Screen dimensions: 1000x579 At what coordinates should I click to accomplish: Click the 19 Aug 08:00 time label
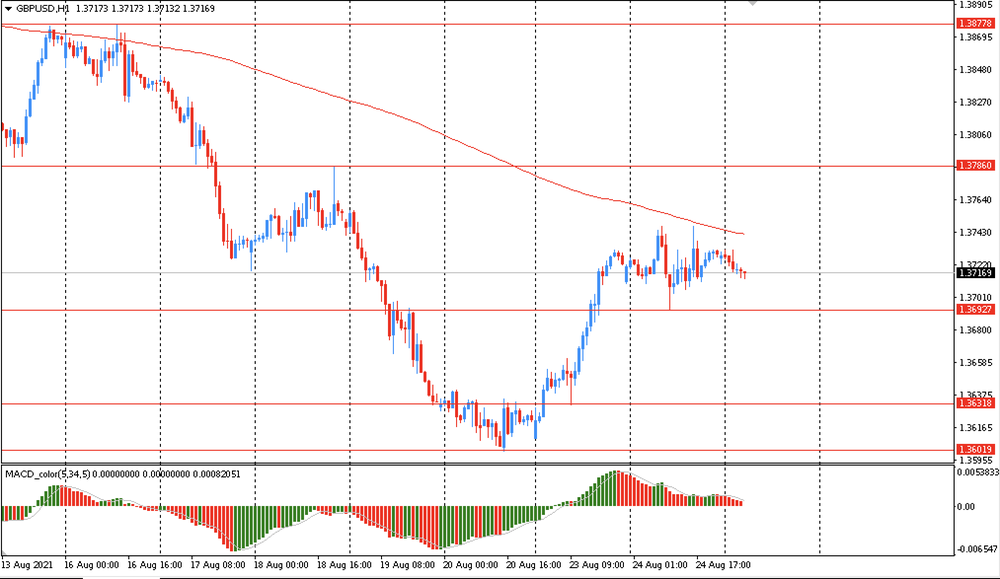407,565
